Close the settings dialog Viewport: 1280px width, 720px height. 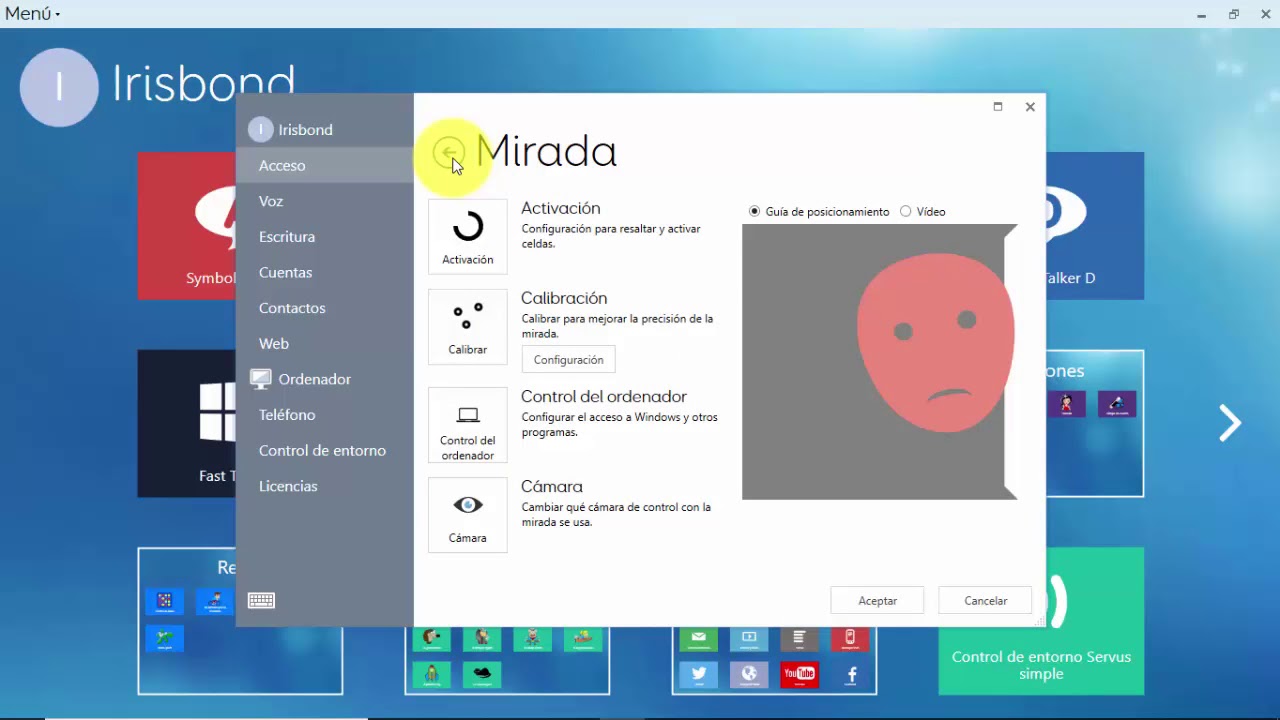(1030, 107)
